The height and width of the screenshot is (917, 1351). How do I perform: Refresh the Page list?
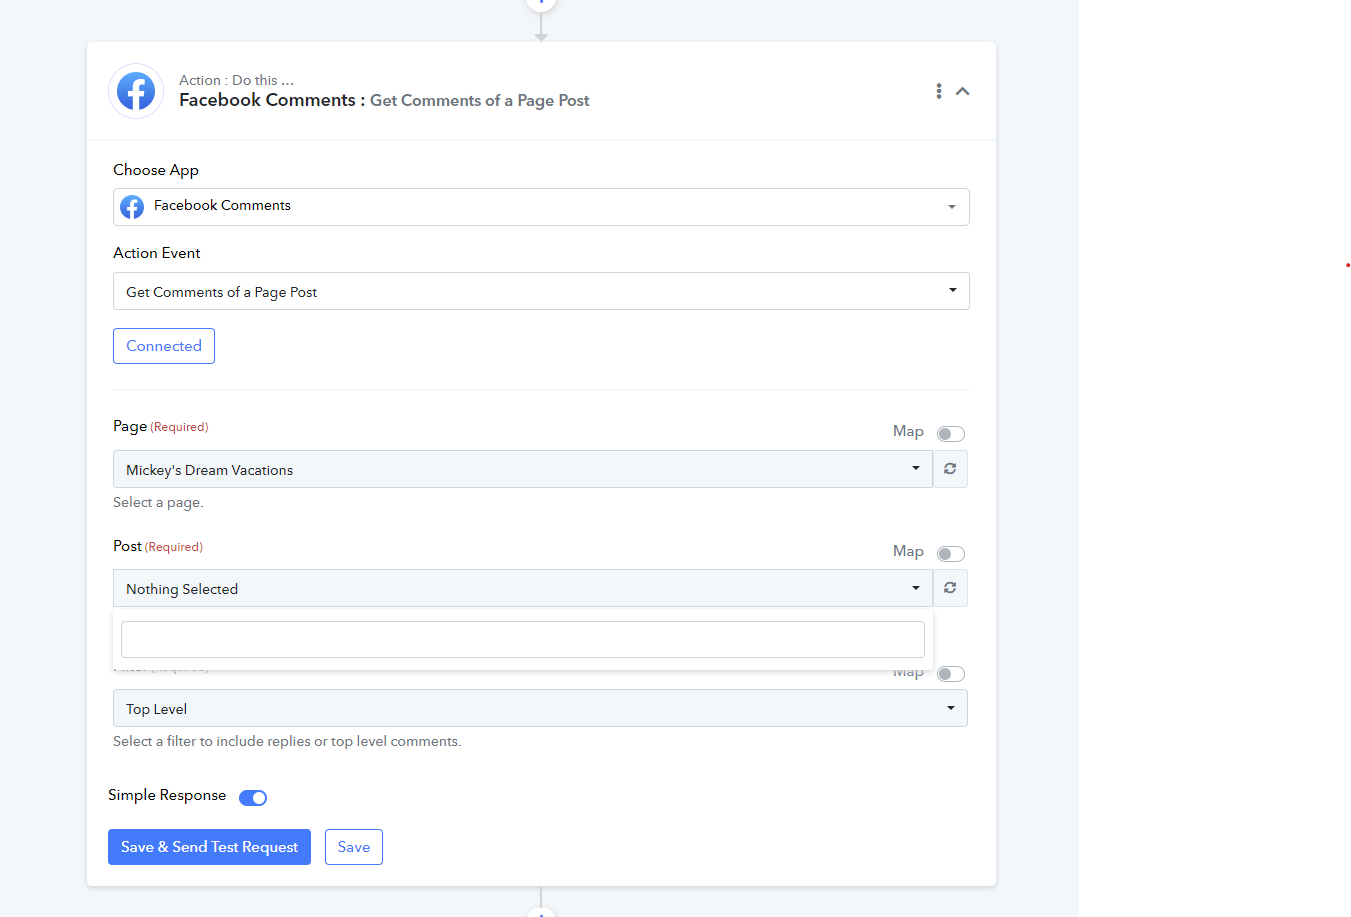(950, 469)
